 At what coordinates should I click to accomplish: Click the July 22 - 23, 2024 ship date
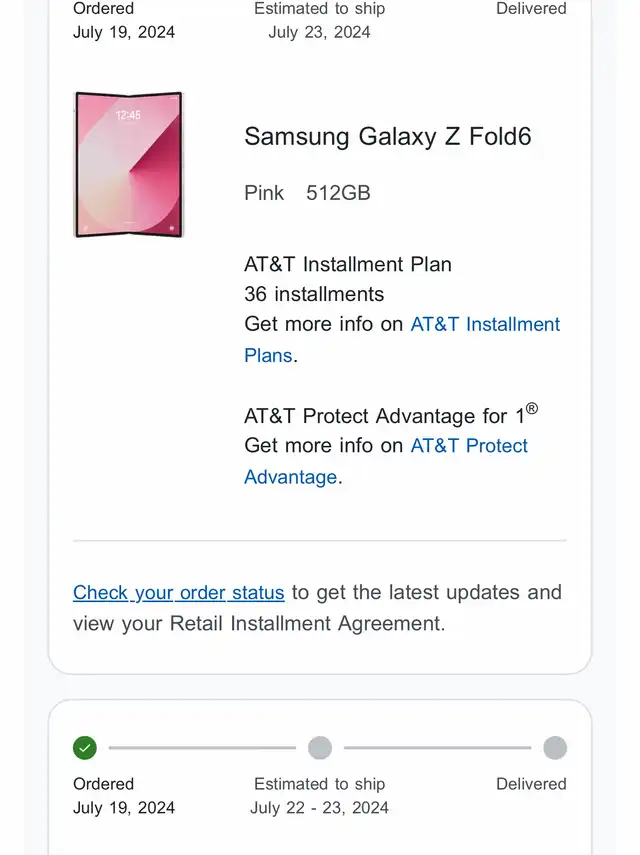319,808
